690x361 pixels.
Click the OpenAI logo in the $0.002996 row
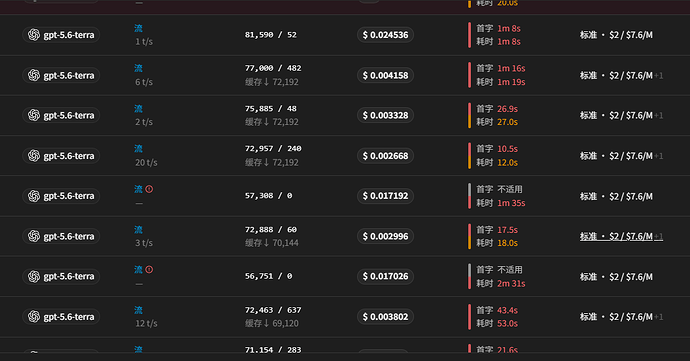click(x=34, y=236)
